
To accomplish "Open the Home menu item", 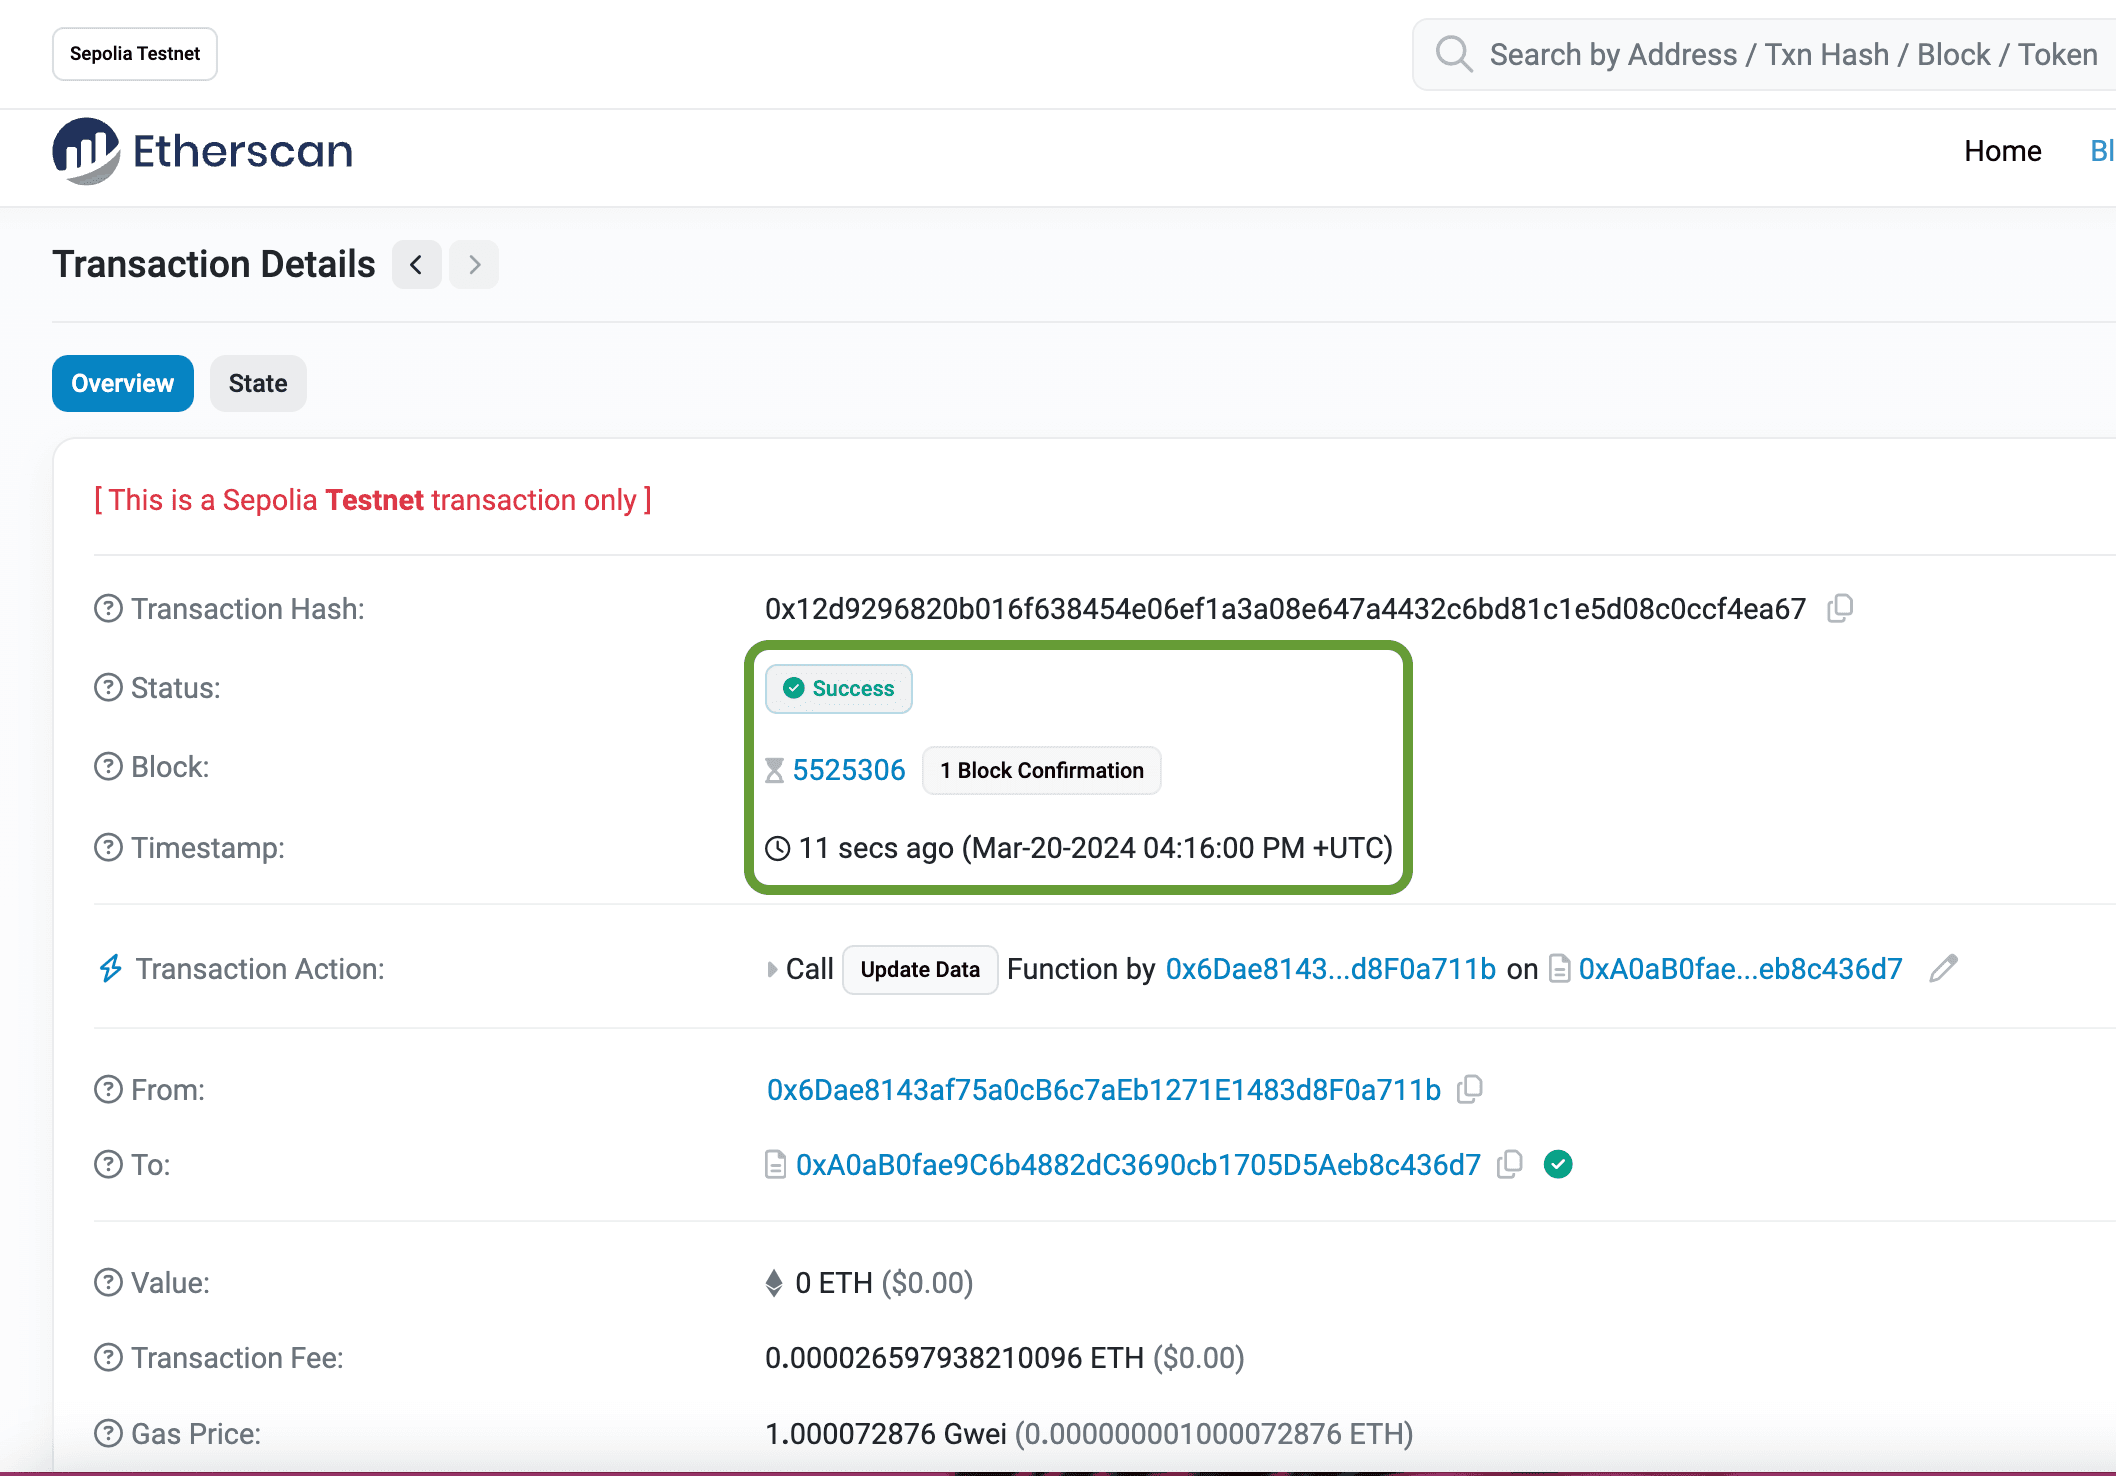I will 2002,150.
